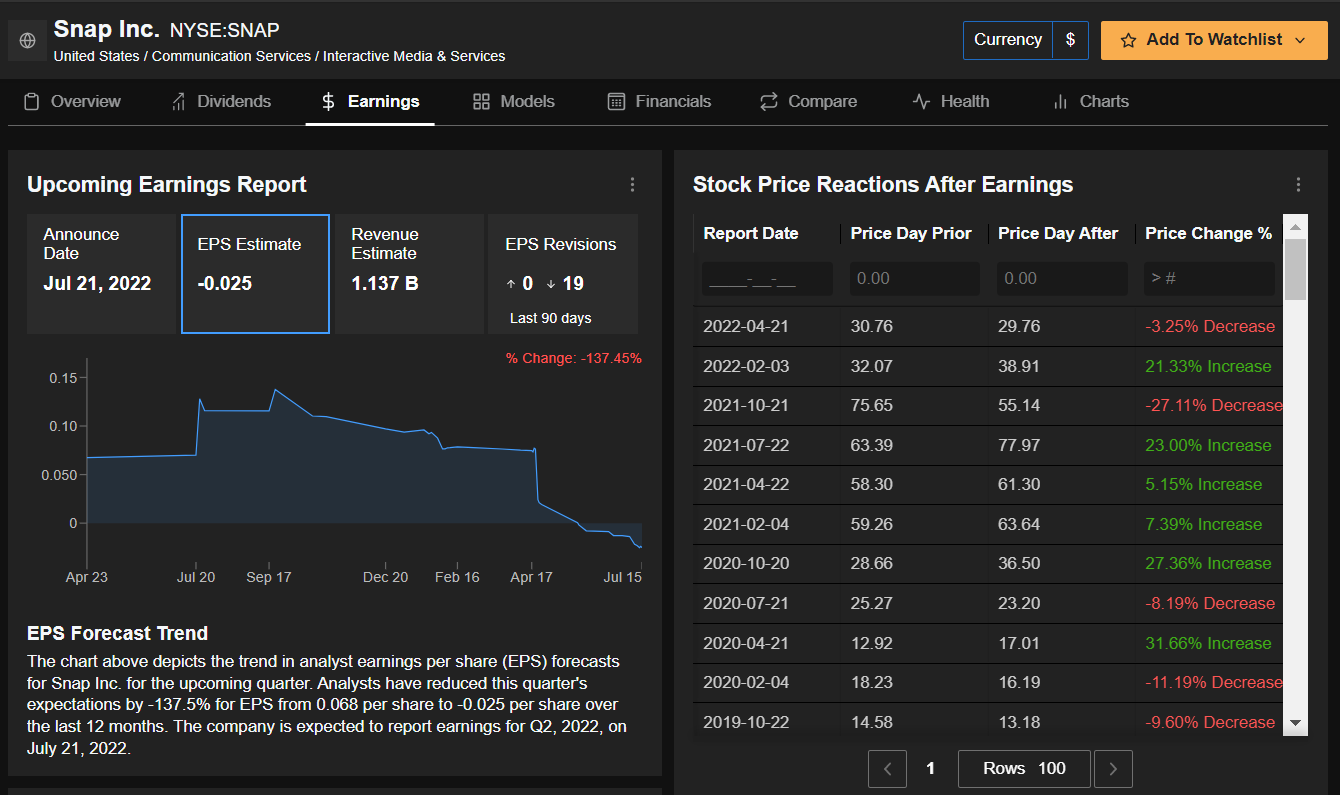The height and width of the screenshot is (795, 1340).
Task: Click the grid icon on Models tab
Action: (481, 101)
